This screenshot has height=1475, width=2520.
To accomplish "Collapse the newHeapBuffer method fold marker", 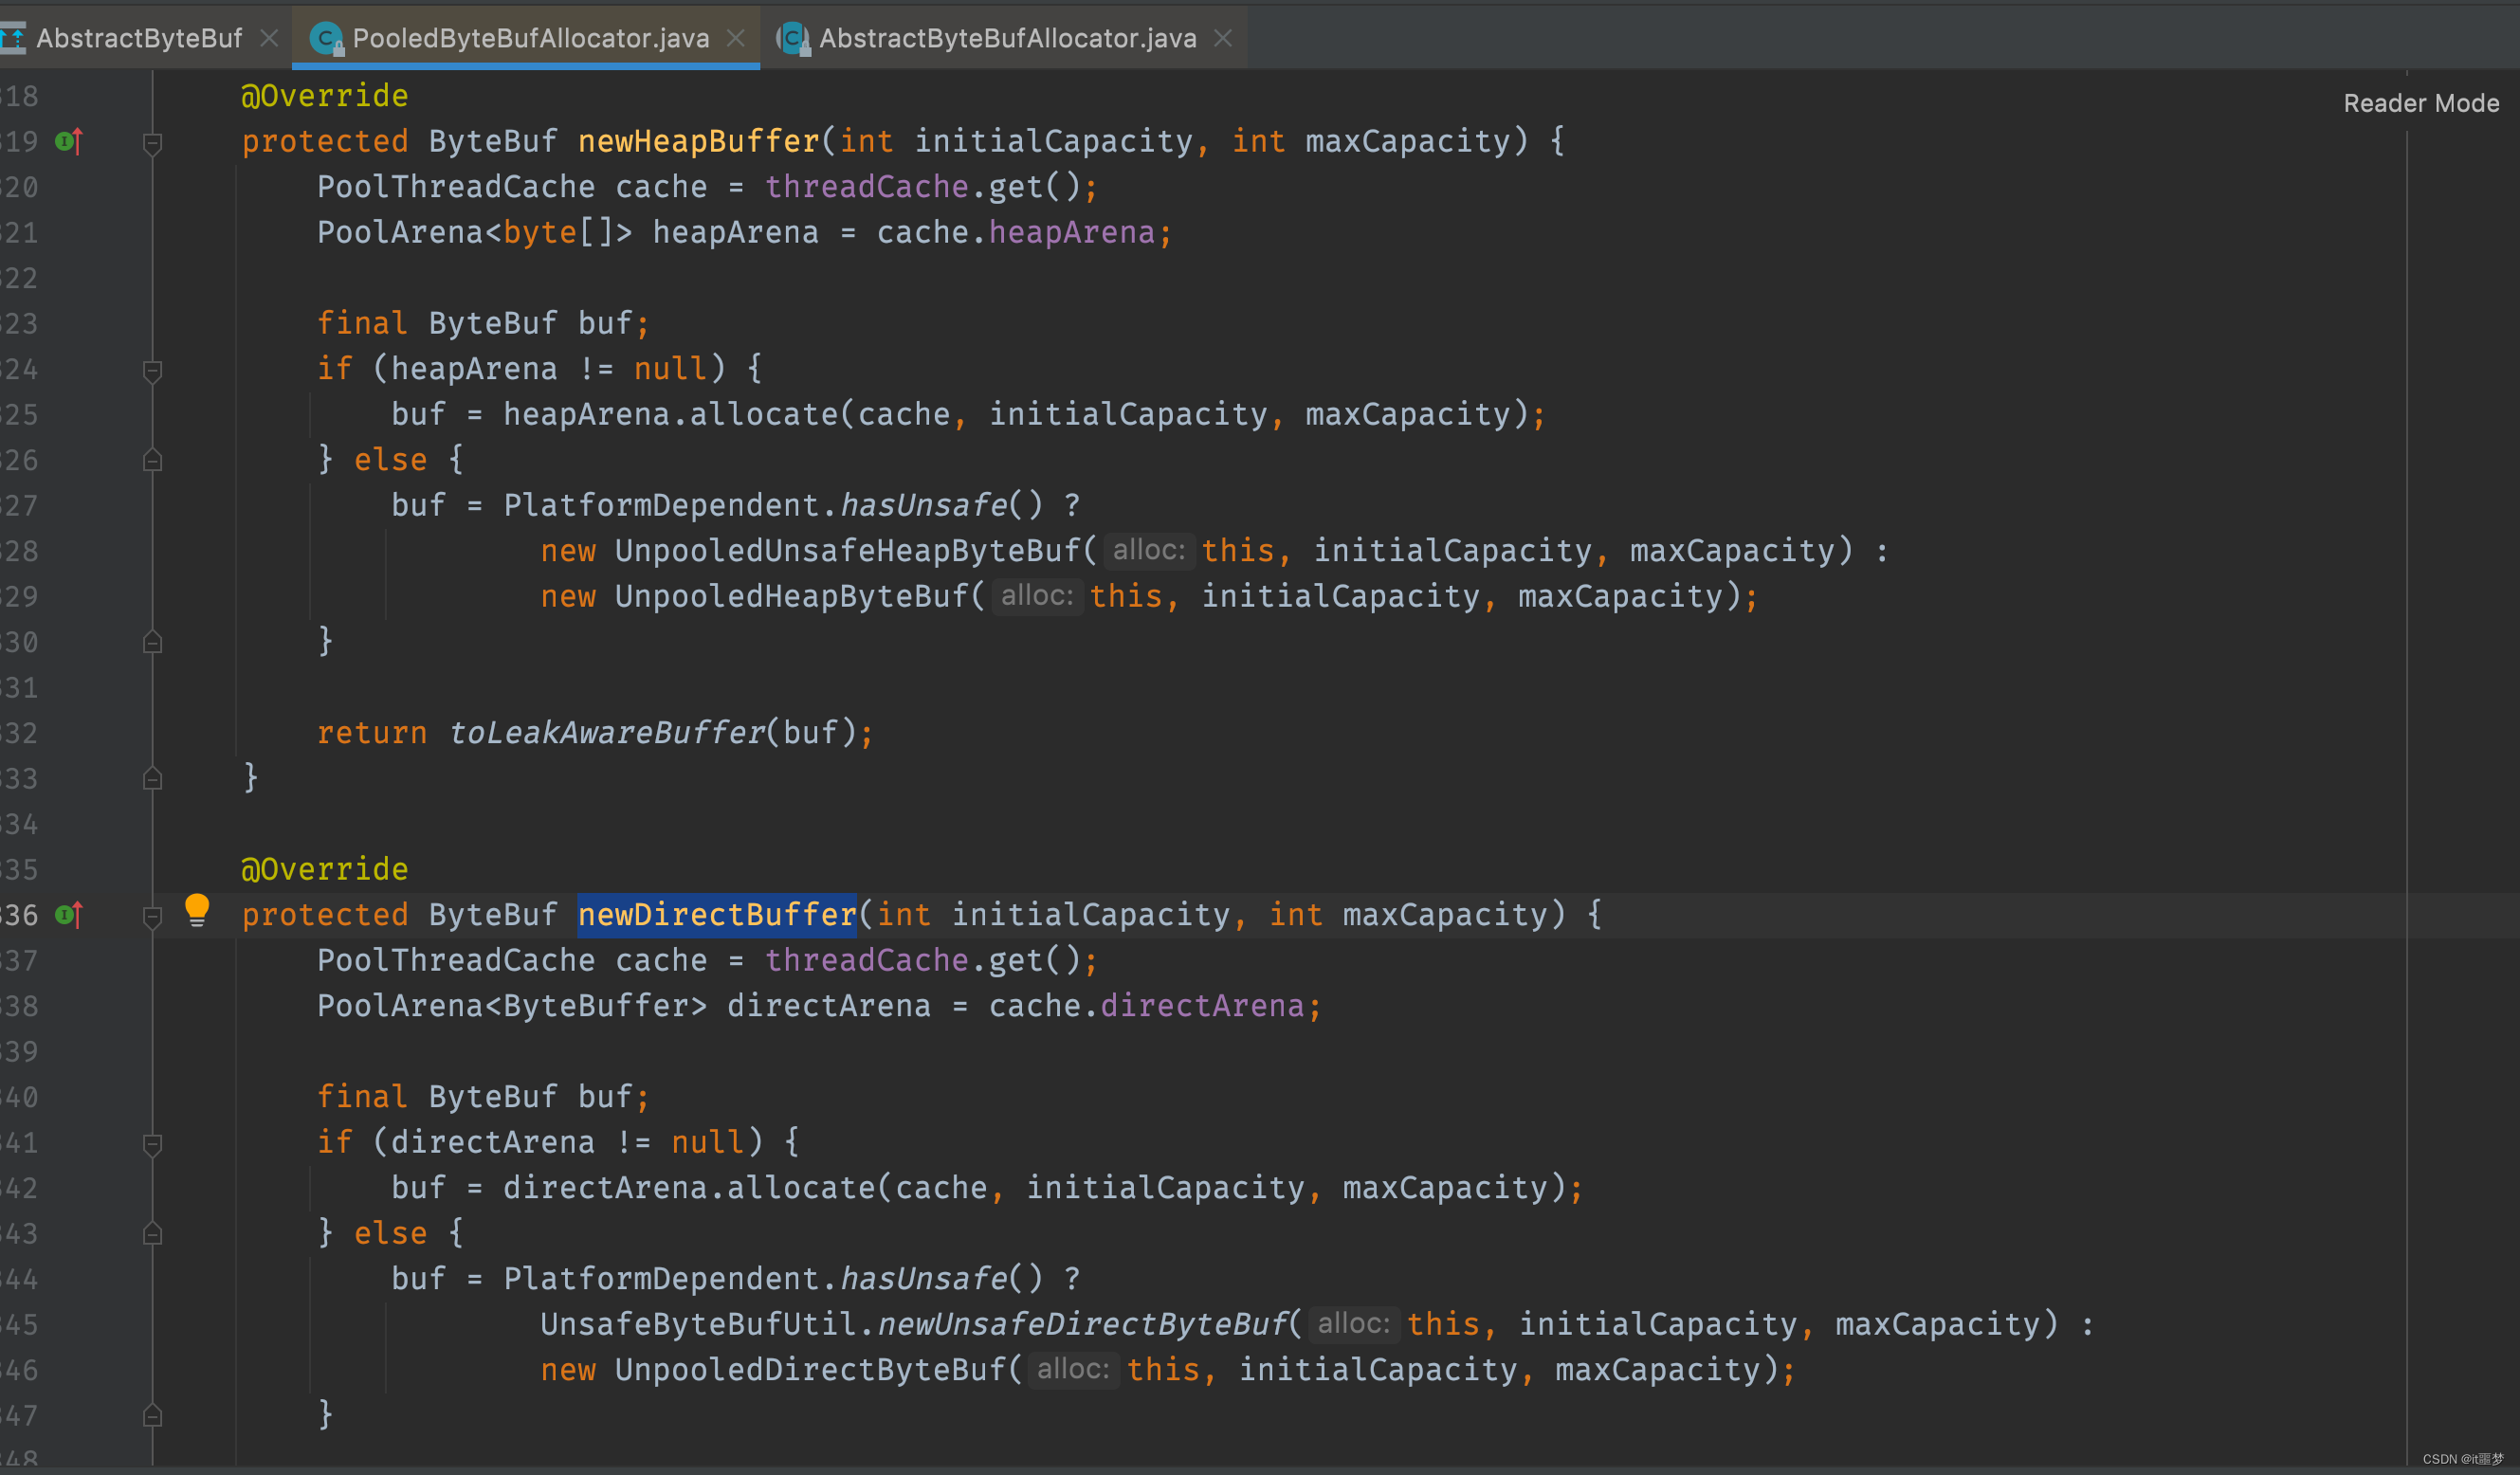I will coord(152,144).
